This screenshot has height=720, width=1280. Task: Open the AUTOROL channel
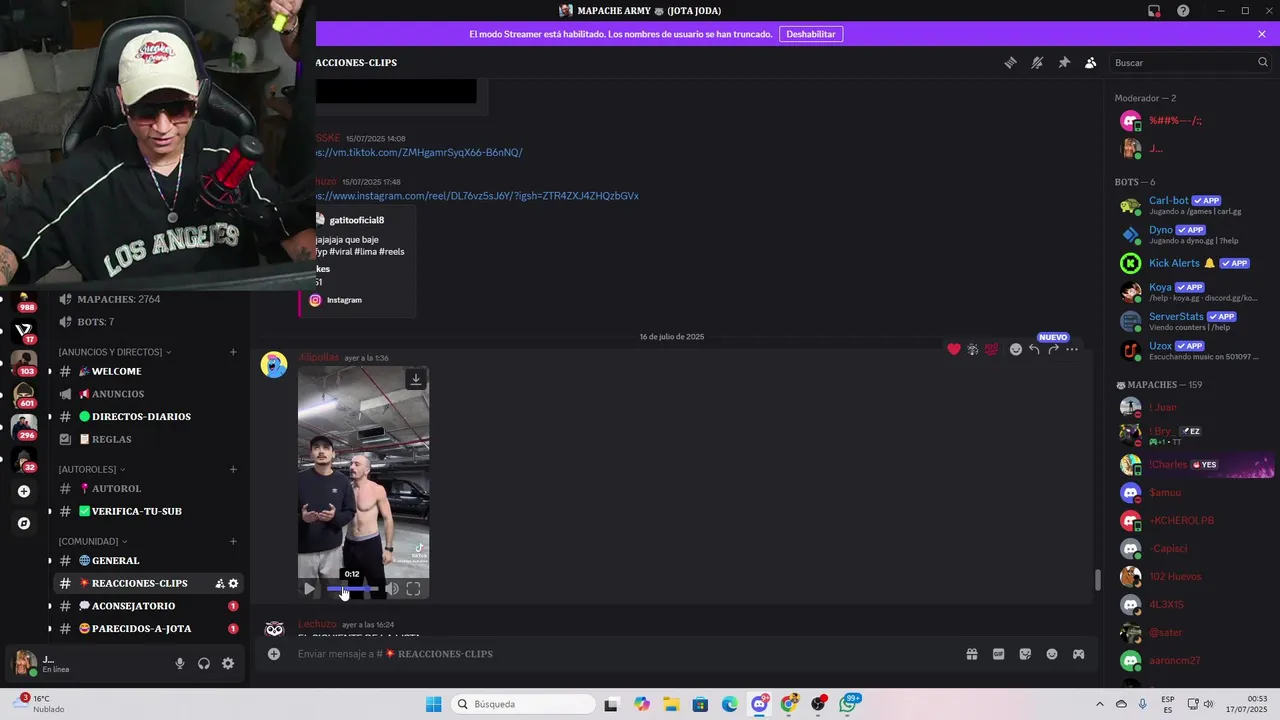[x=148, y=488]
